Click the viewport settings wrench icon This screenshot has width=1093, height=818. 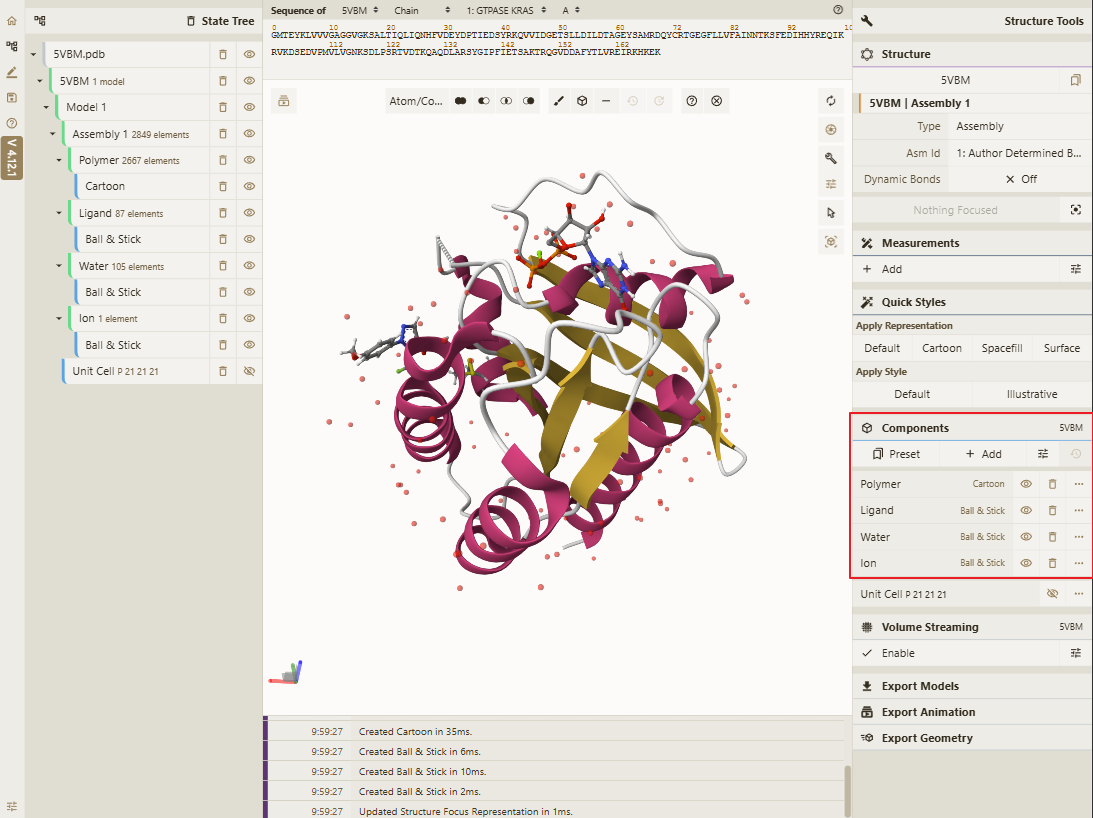point(831,158)
